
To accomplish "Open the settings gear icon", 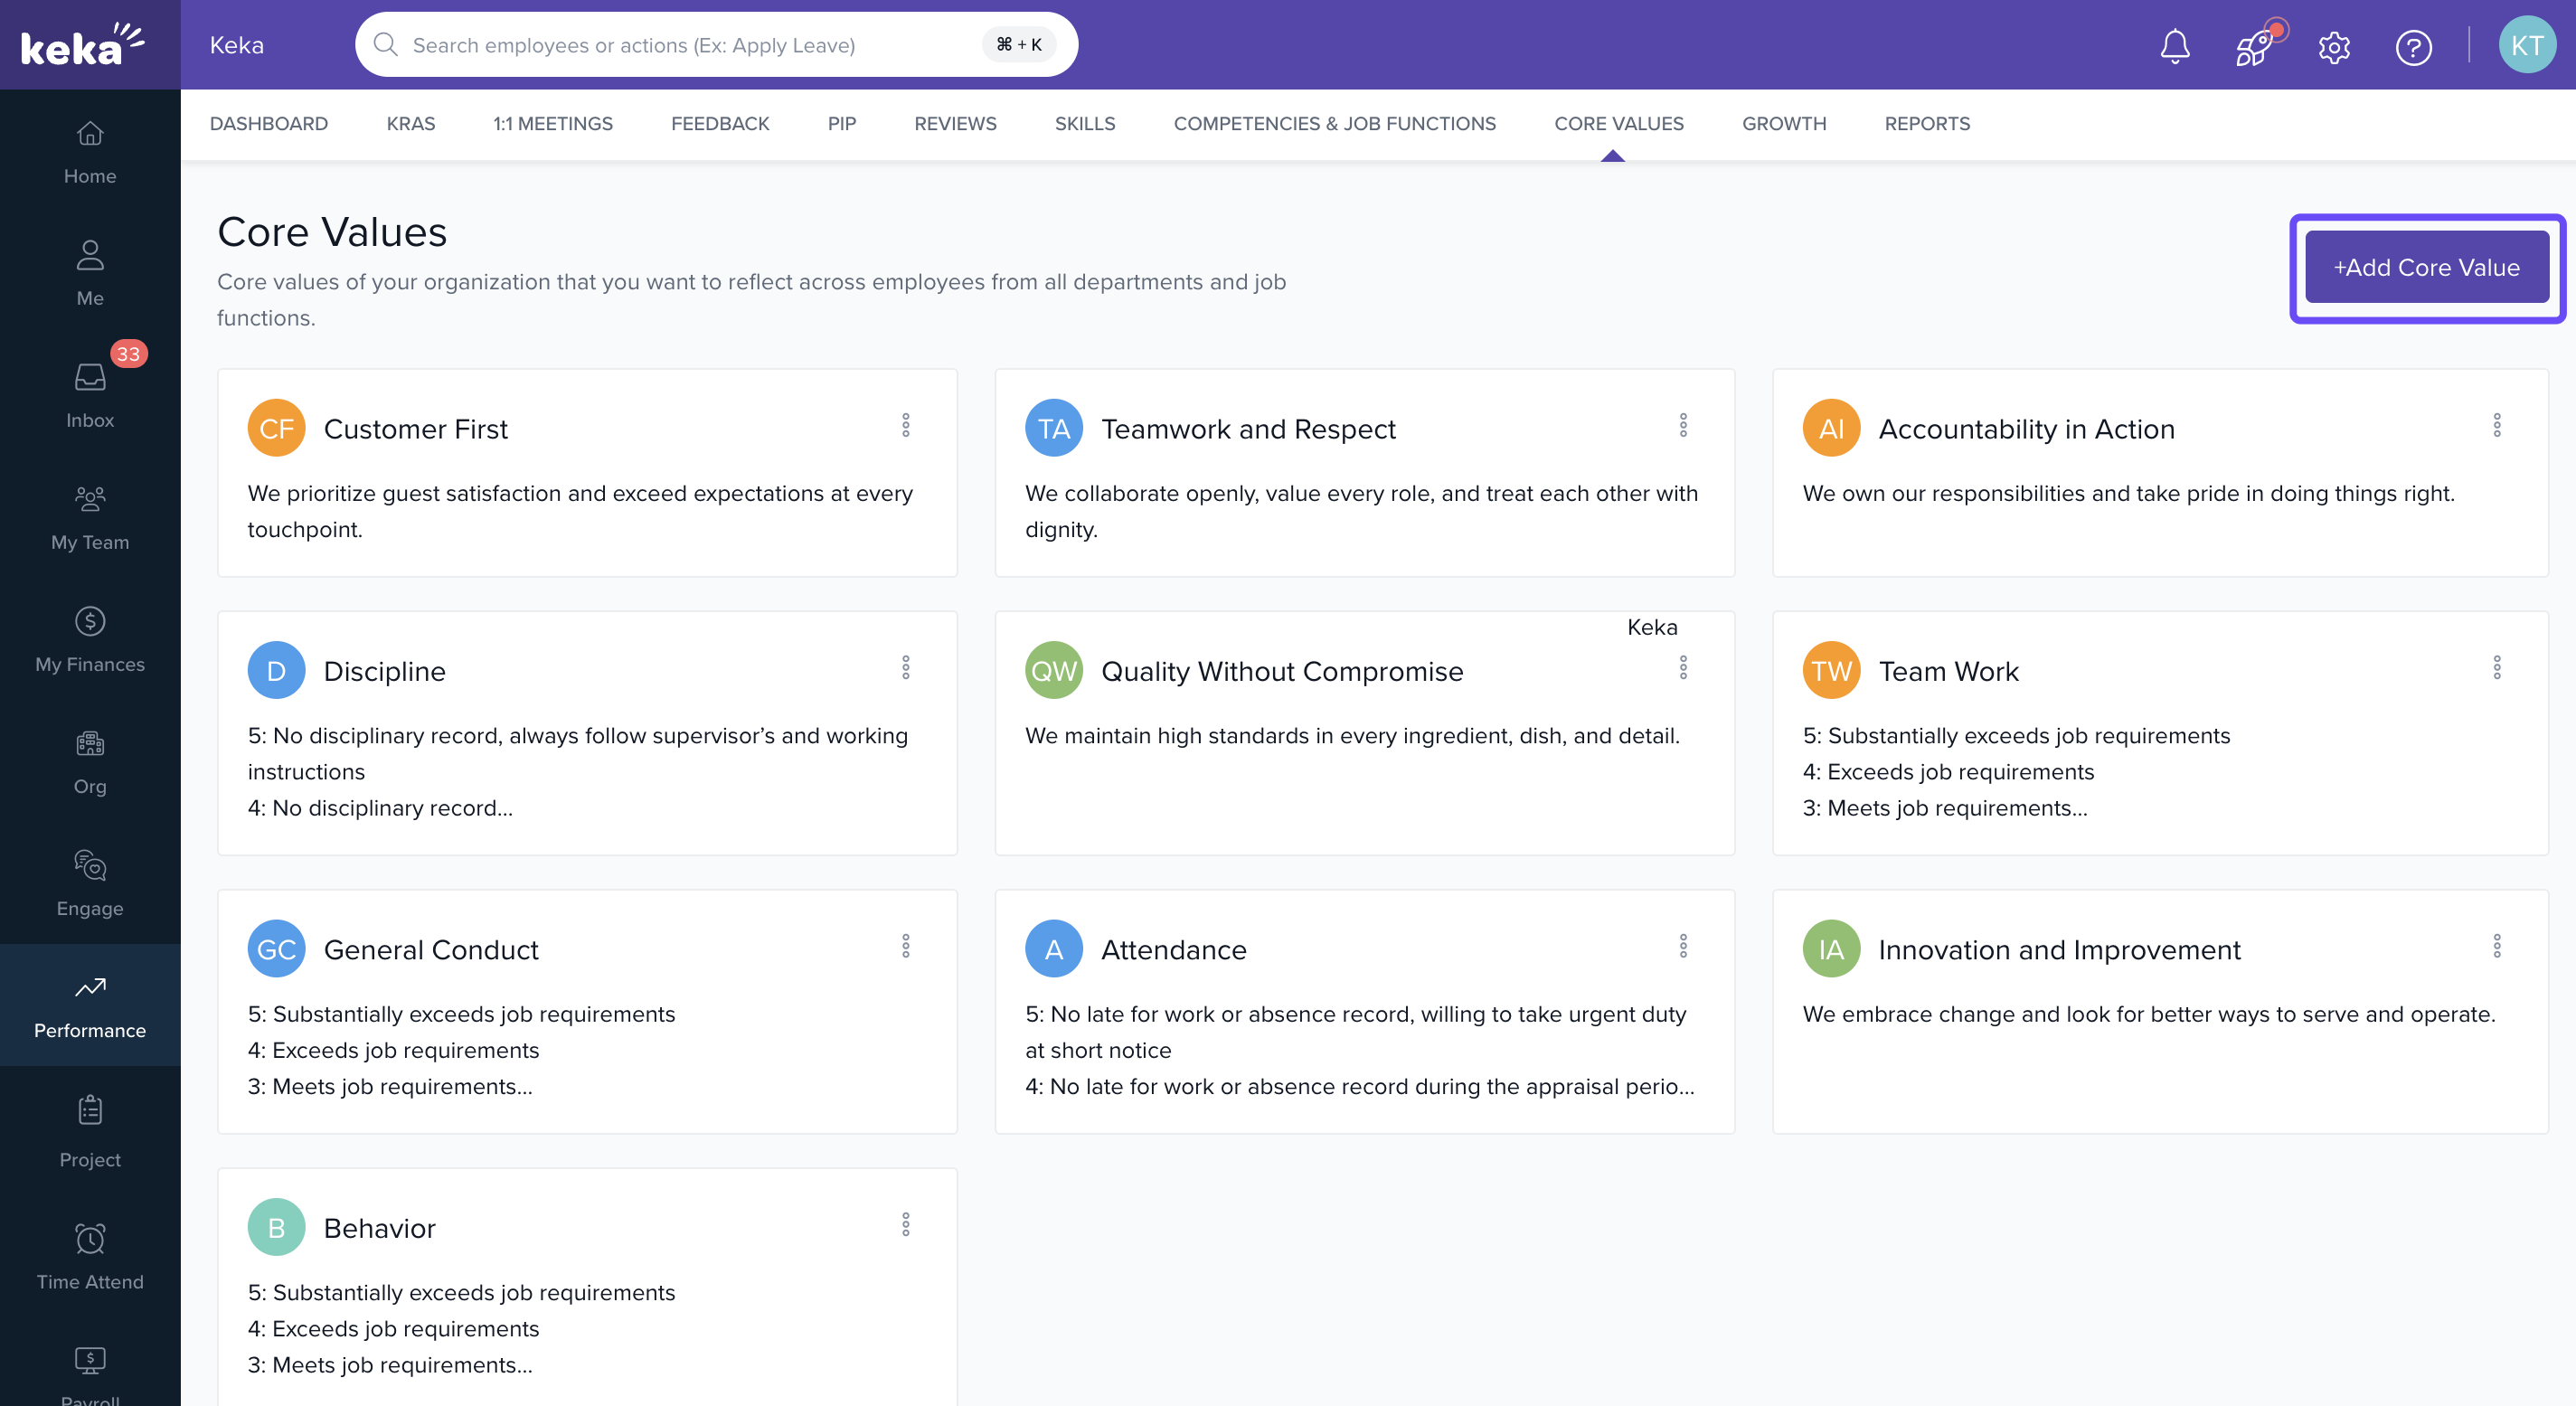I will 2334,46.
